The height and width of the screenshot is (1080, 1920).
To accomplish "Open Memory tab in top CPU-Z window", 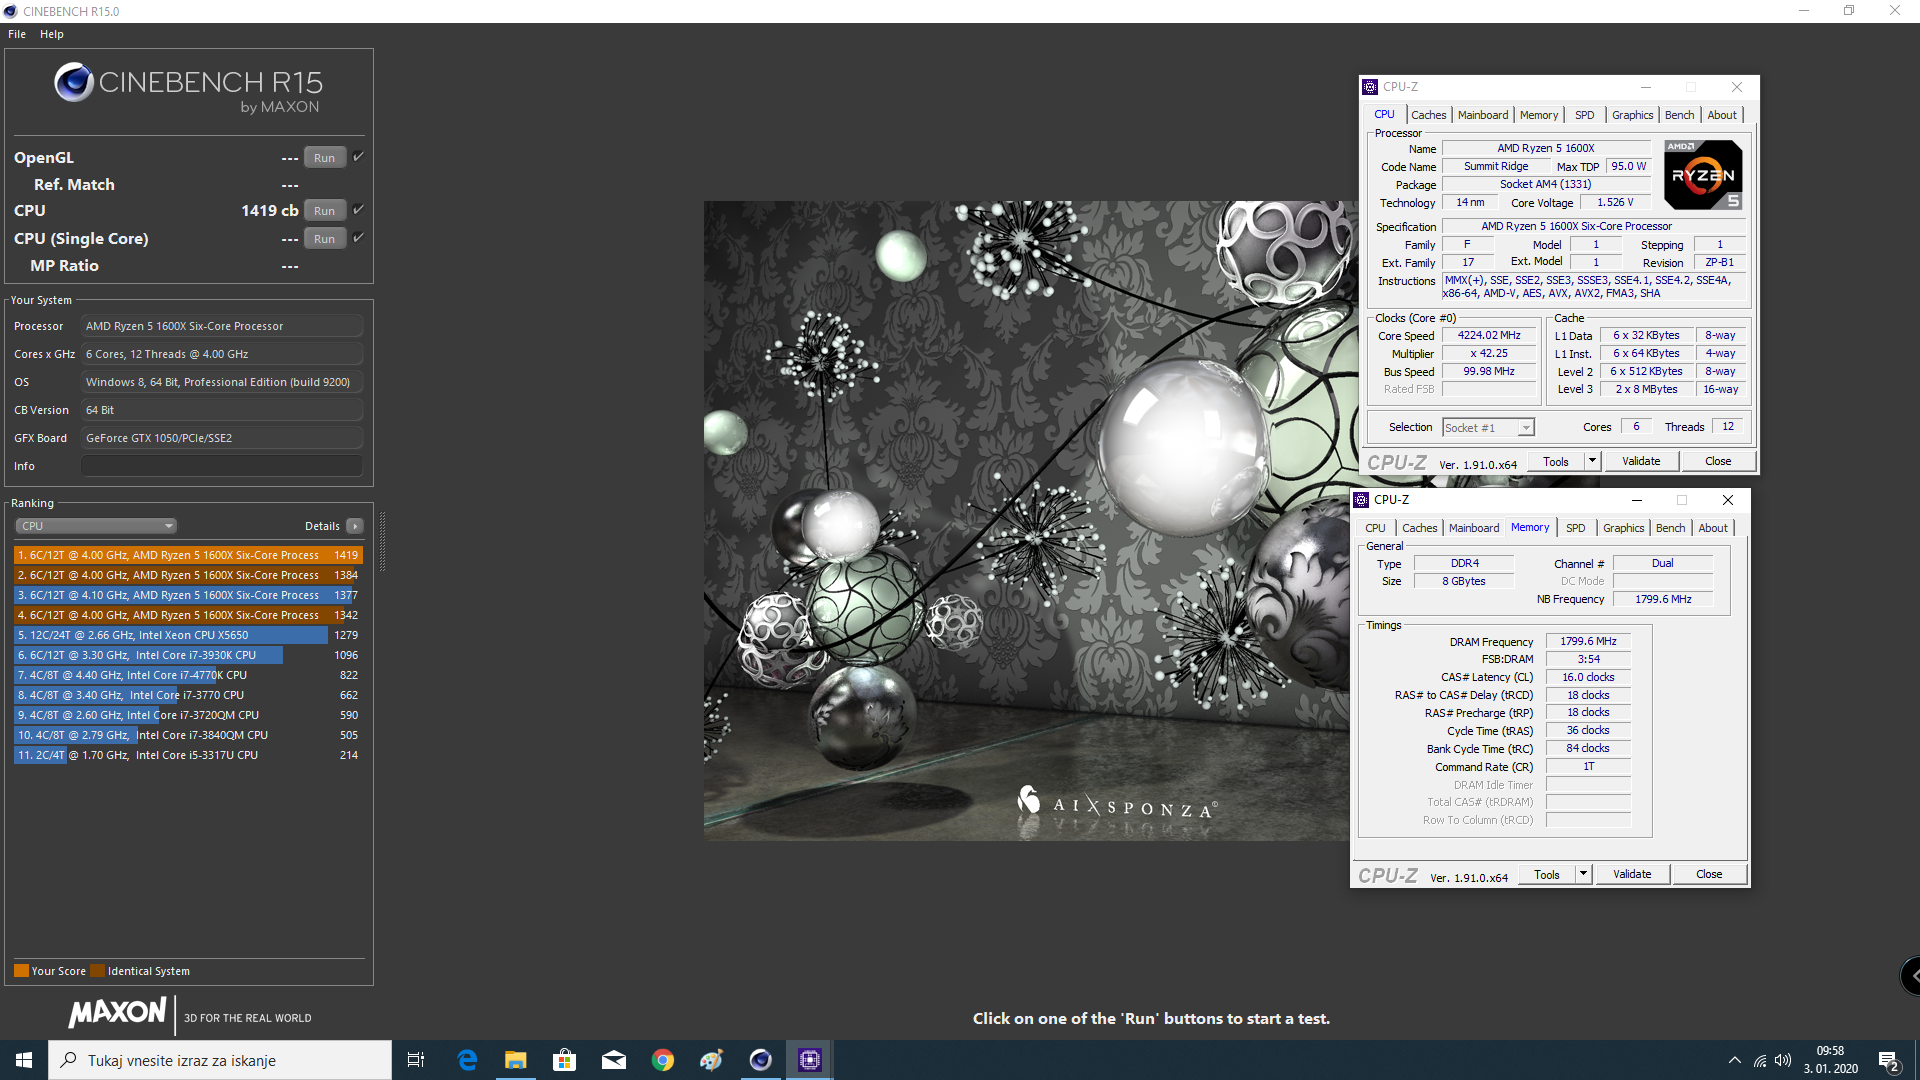I will tap(1539, 115).
